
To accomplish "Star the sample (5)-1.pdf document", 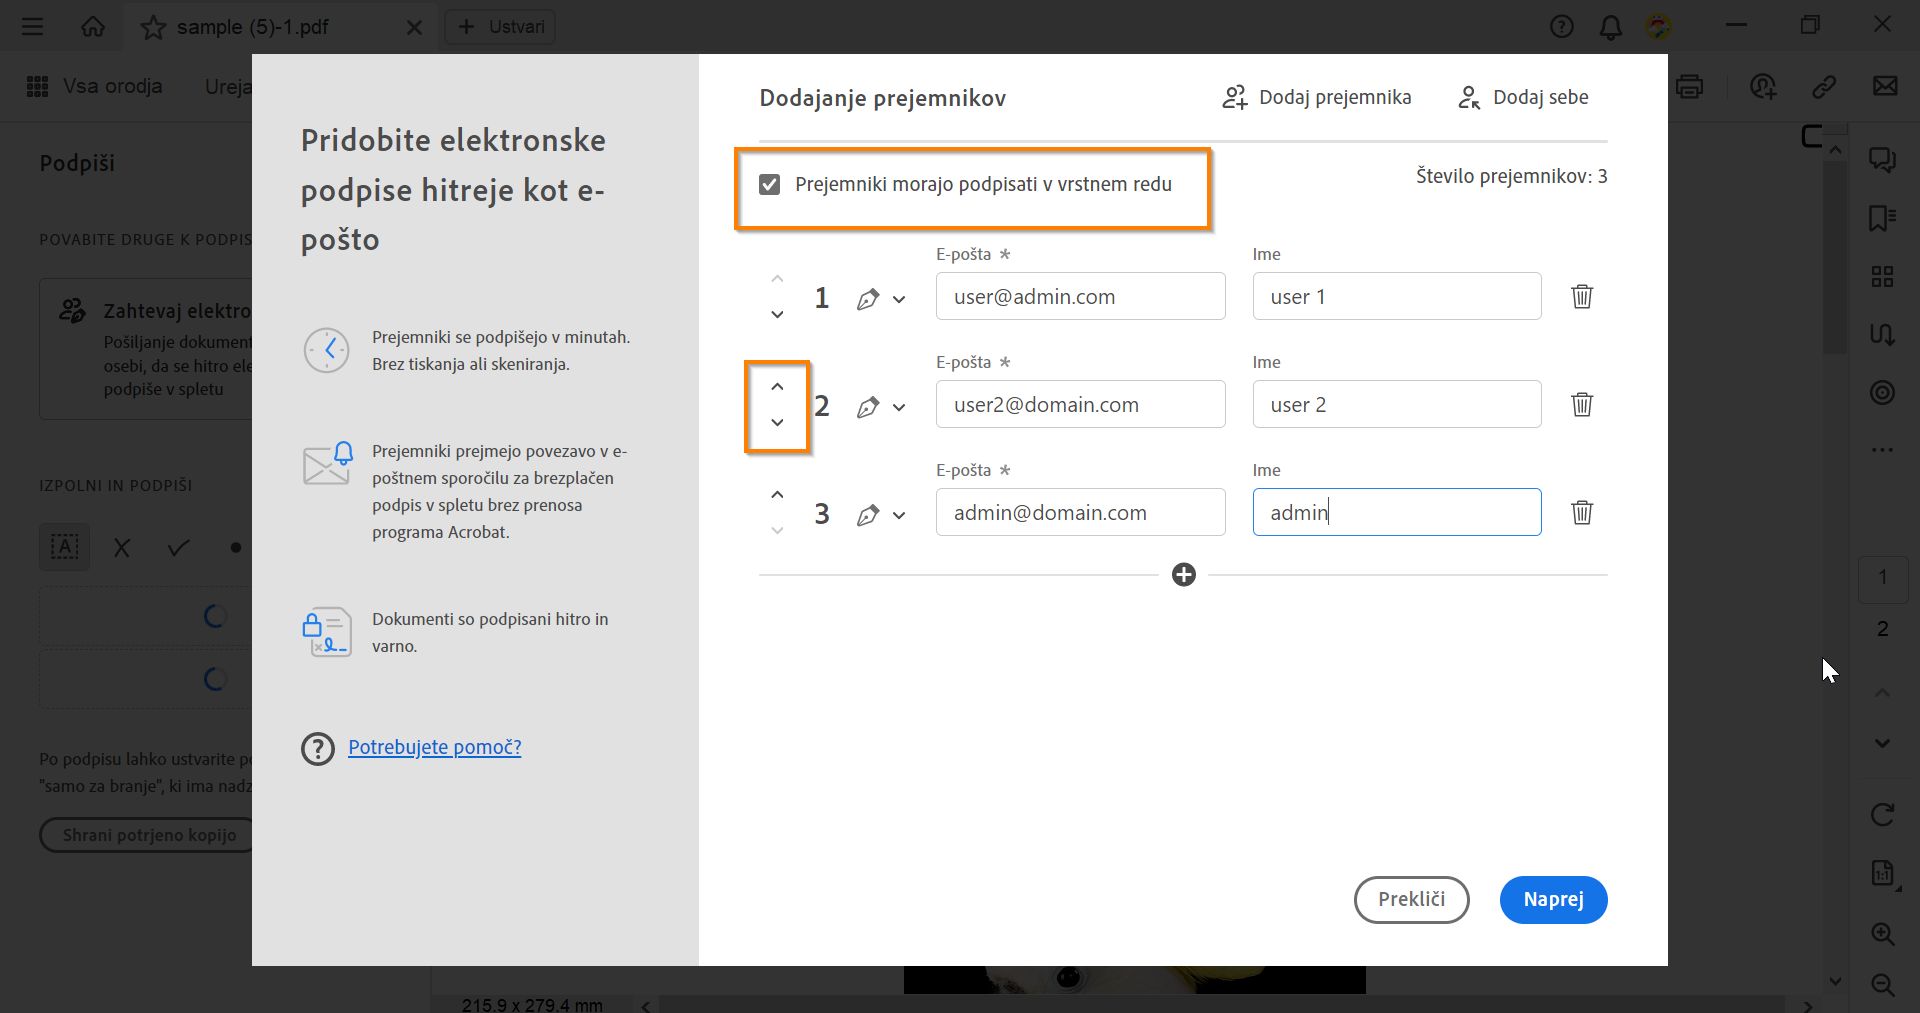I will point(153,27).
